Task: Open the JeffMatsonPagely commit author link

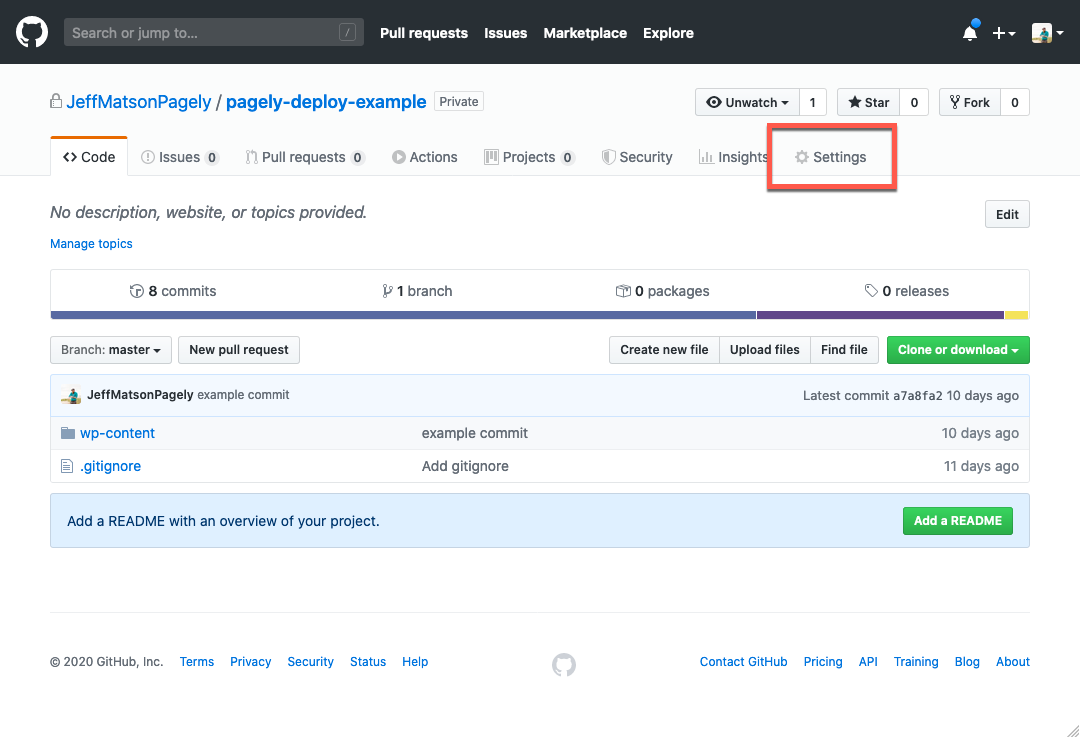Action: point(140,395)
